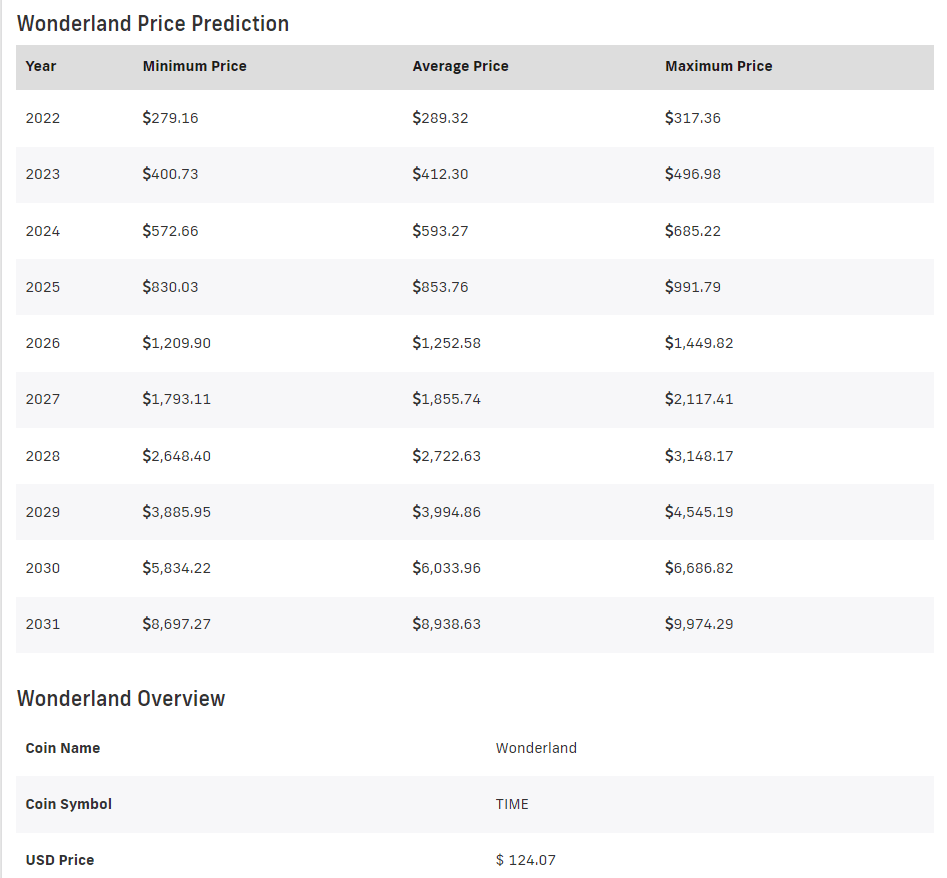Image resolution: width=947 pixels, height=878 pixels.
Task: Click the 2022 year cell
Action: (42, 118)
